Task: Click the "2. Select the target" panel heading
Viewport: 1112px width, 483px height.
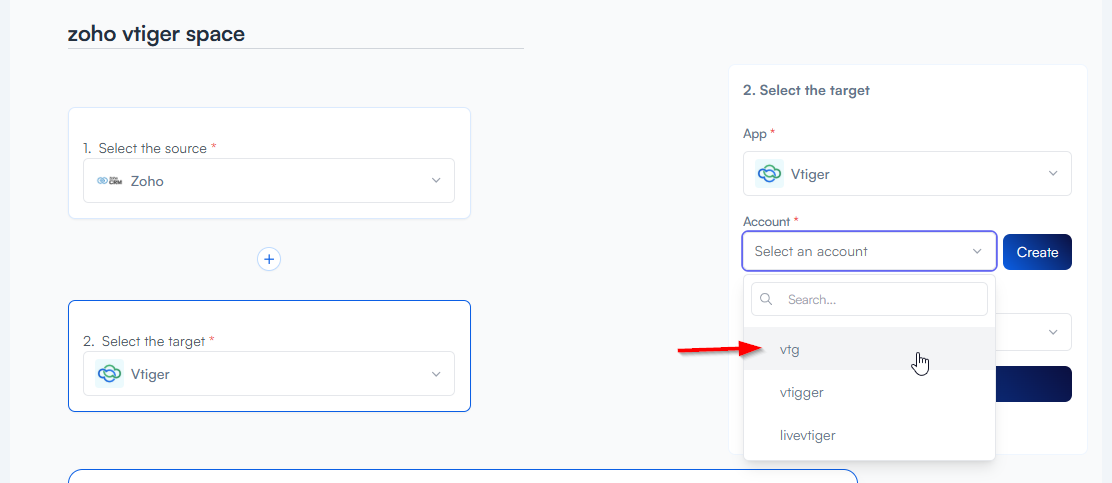Action: coord(806,90)
